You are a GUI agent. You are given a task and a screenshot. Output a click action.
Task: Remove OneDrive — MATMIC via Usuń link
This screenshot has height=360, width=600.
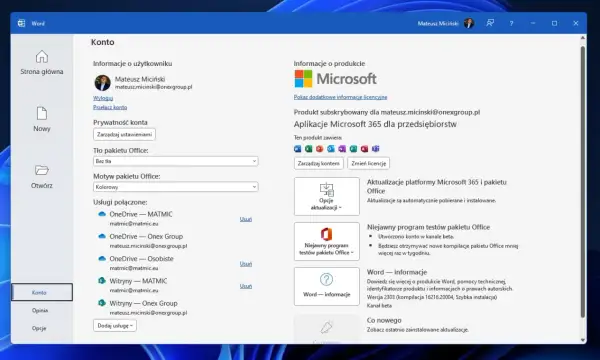coord(246,219)
